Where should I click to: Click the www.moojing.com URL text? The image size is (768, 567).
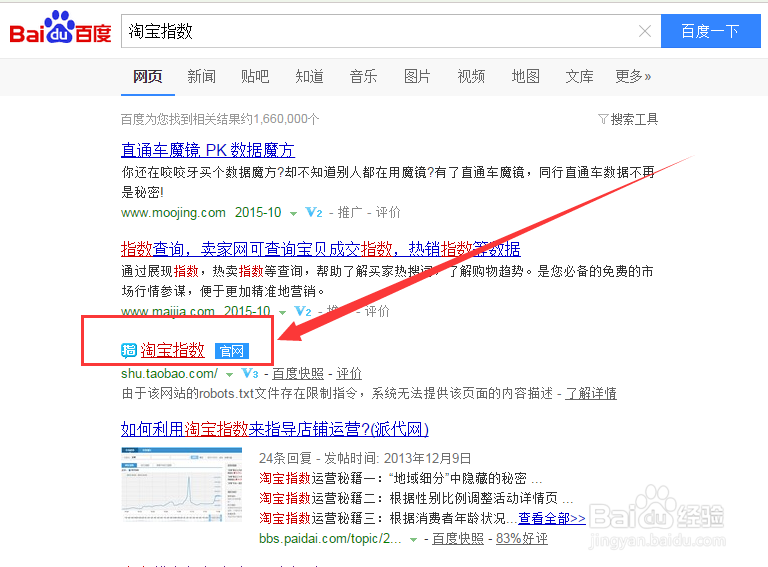173,213
